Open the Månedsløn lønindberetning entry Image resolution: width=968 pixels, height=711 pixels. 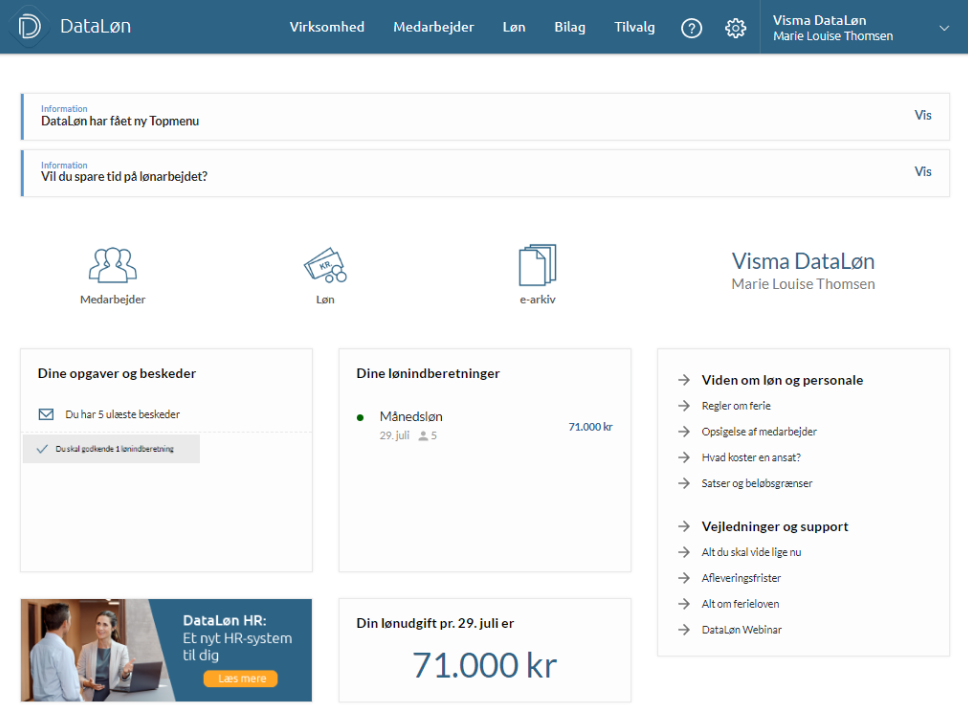(x=411, y=417)
